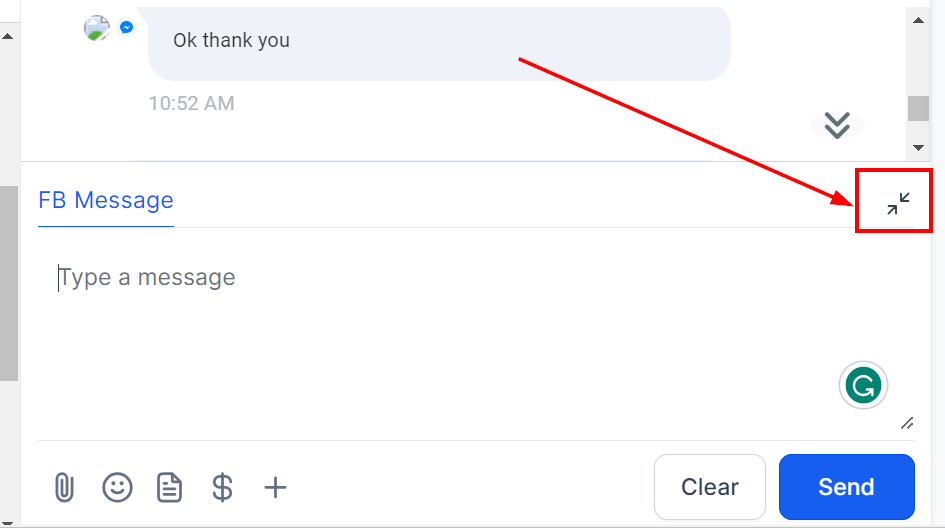Click the paperclip attachment icon
The width and height of the screenshot is (945, 528).
coord(64,487)
